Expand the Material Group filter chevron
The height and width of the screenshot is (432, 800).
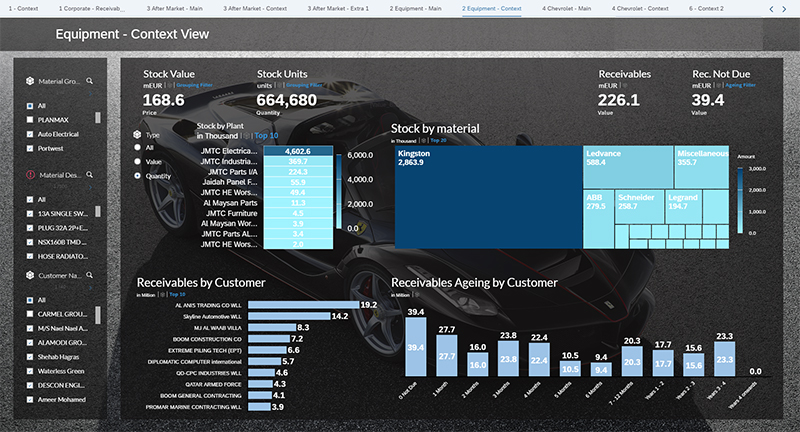pos(91,94)
